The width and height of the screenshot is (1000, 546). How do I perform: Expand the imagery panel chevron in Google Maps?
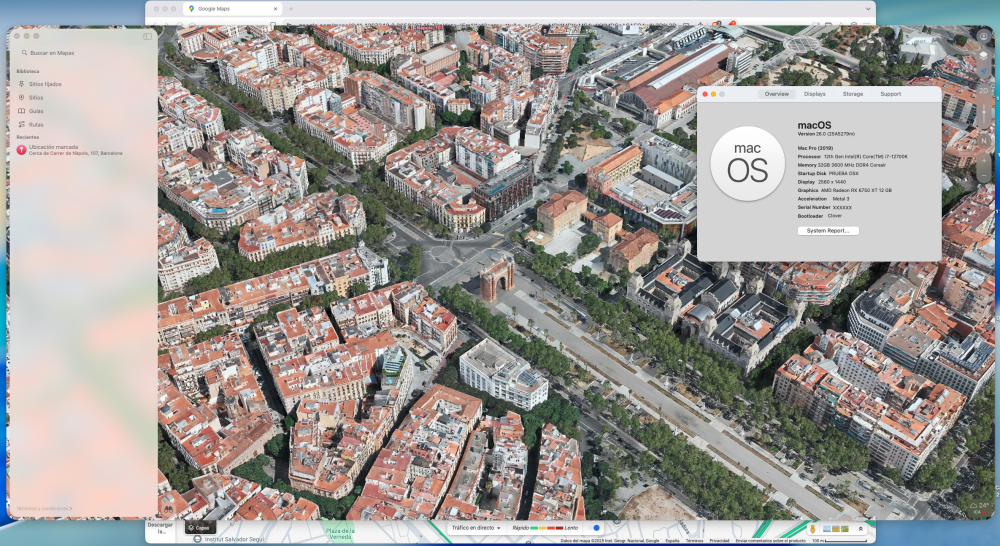tap(860, 529)
